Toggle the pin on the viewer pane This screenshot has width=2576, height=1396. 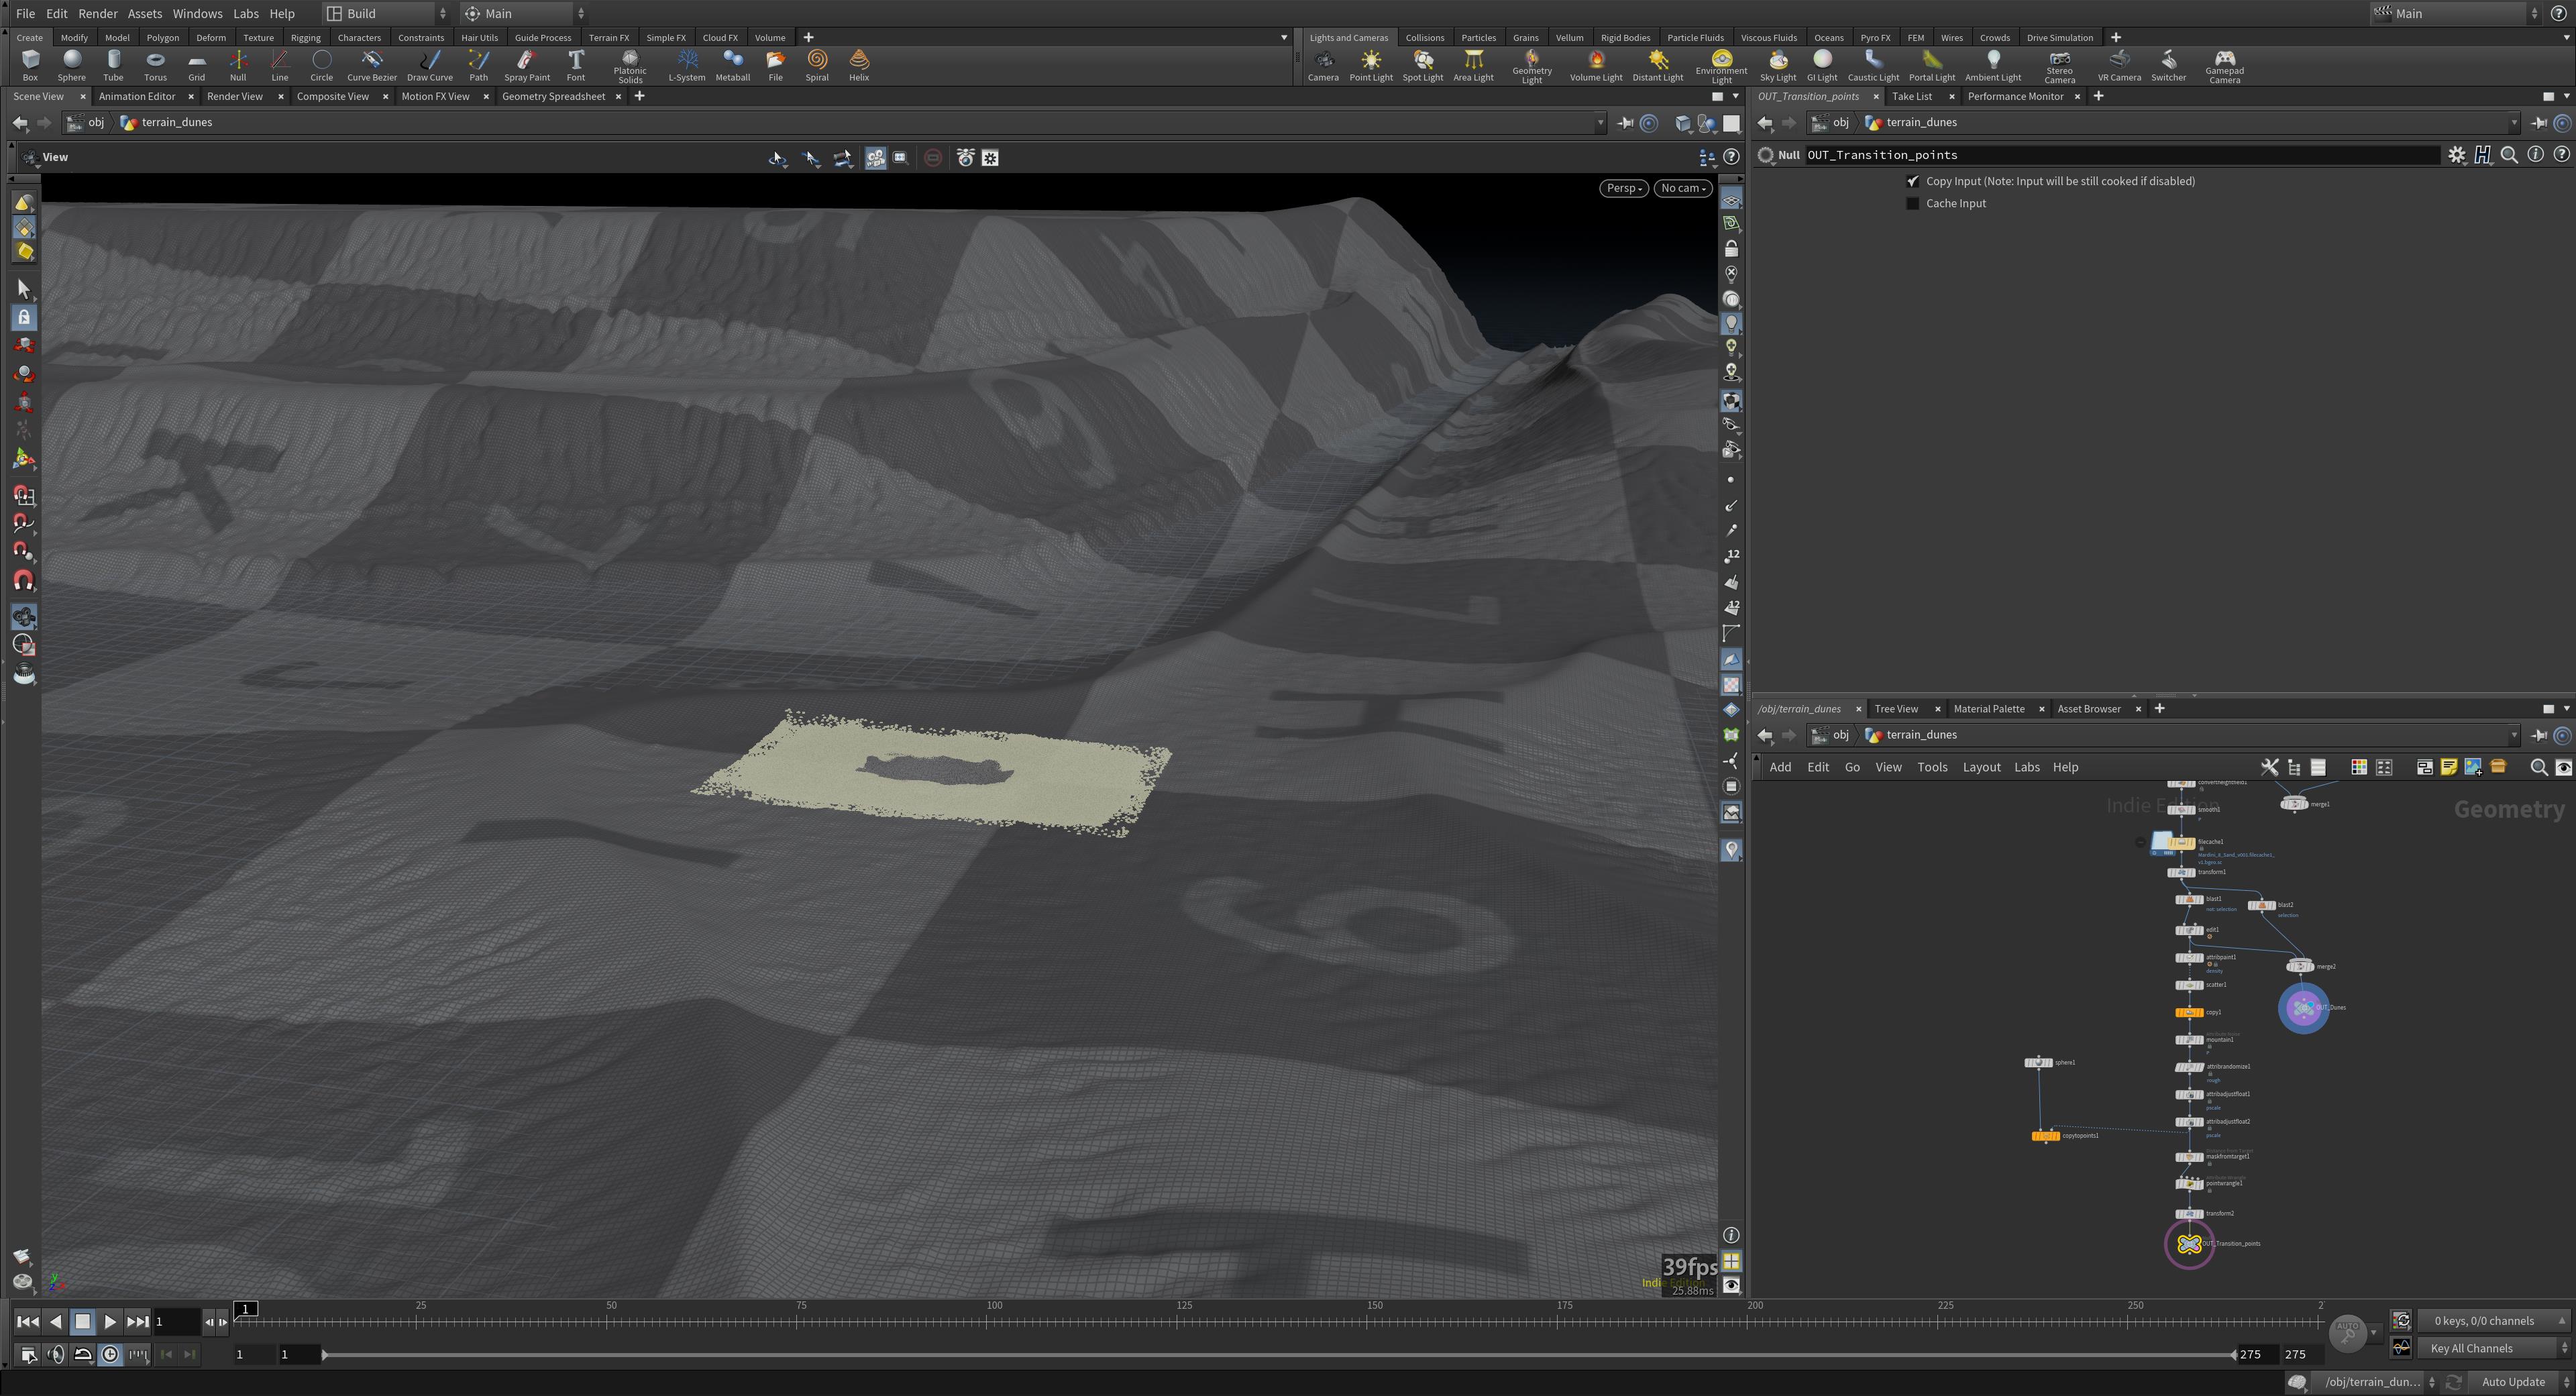1625,123
